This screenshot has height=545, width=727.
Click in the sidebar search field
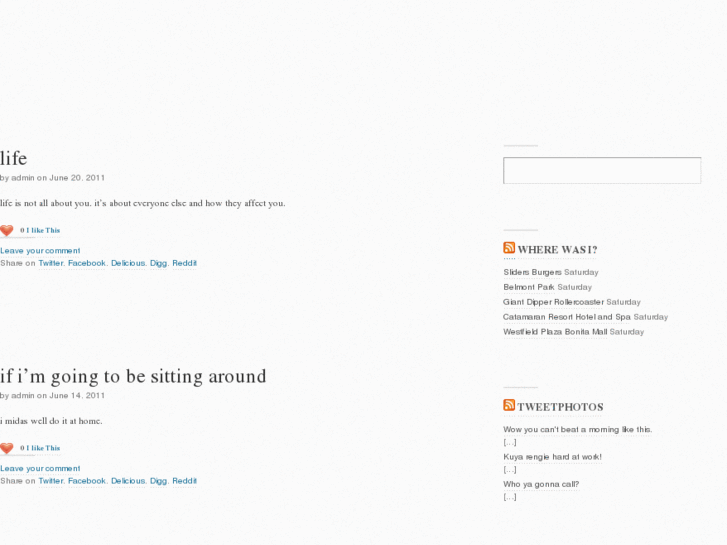coord(602,170)
